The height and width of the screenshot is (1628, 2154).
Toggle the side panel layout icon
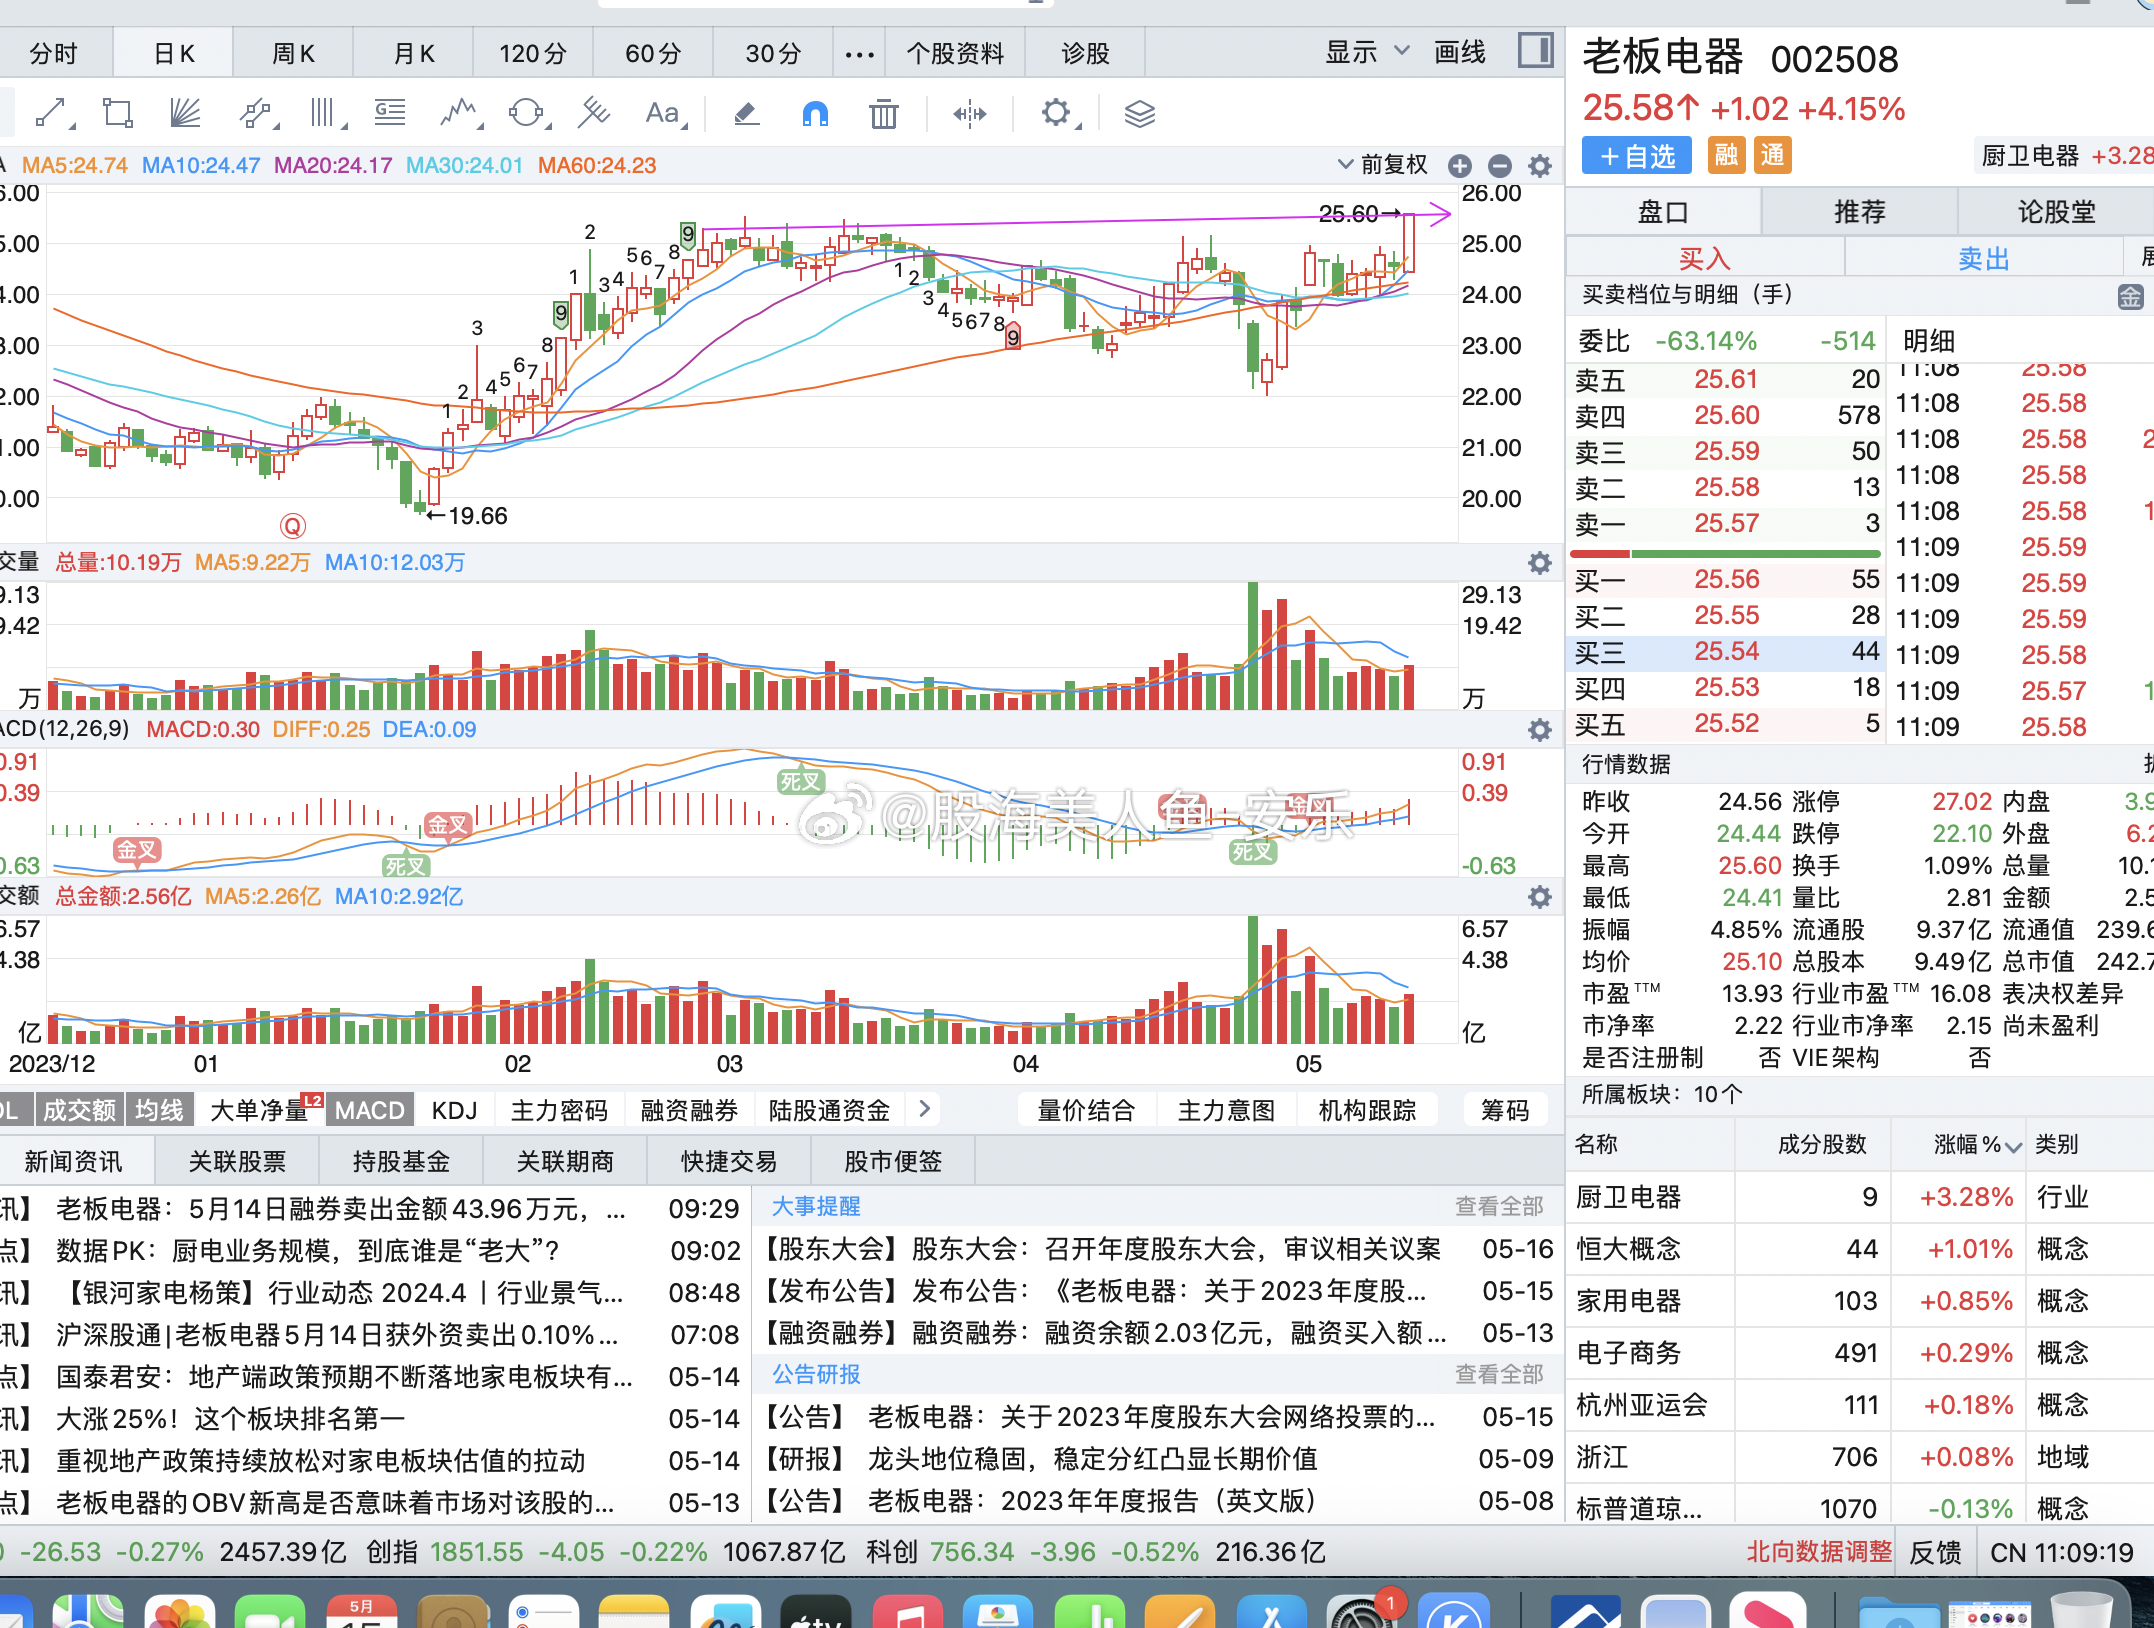click(1535, 51)
